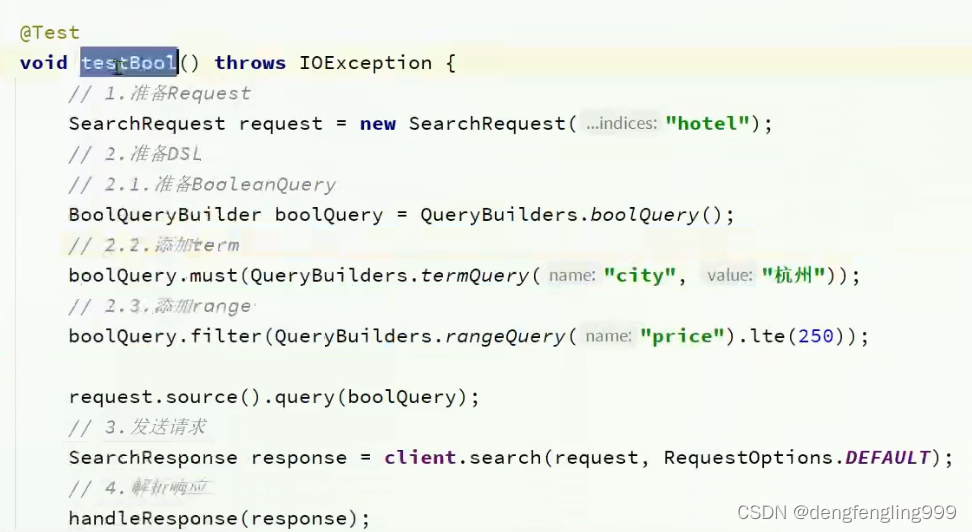Screen dimensions: 972x532
Task: Click the SearchResponse type declaration
Action: pyautogui.click(x=153, y=458)
